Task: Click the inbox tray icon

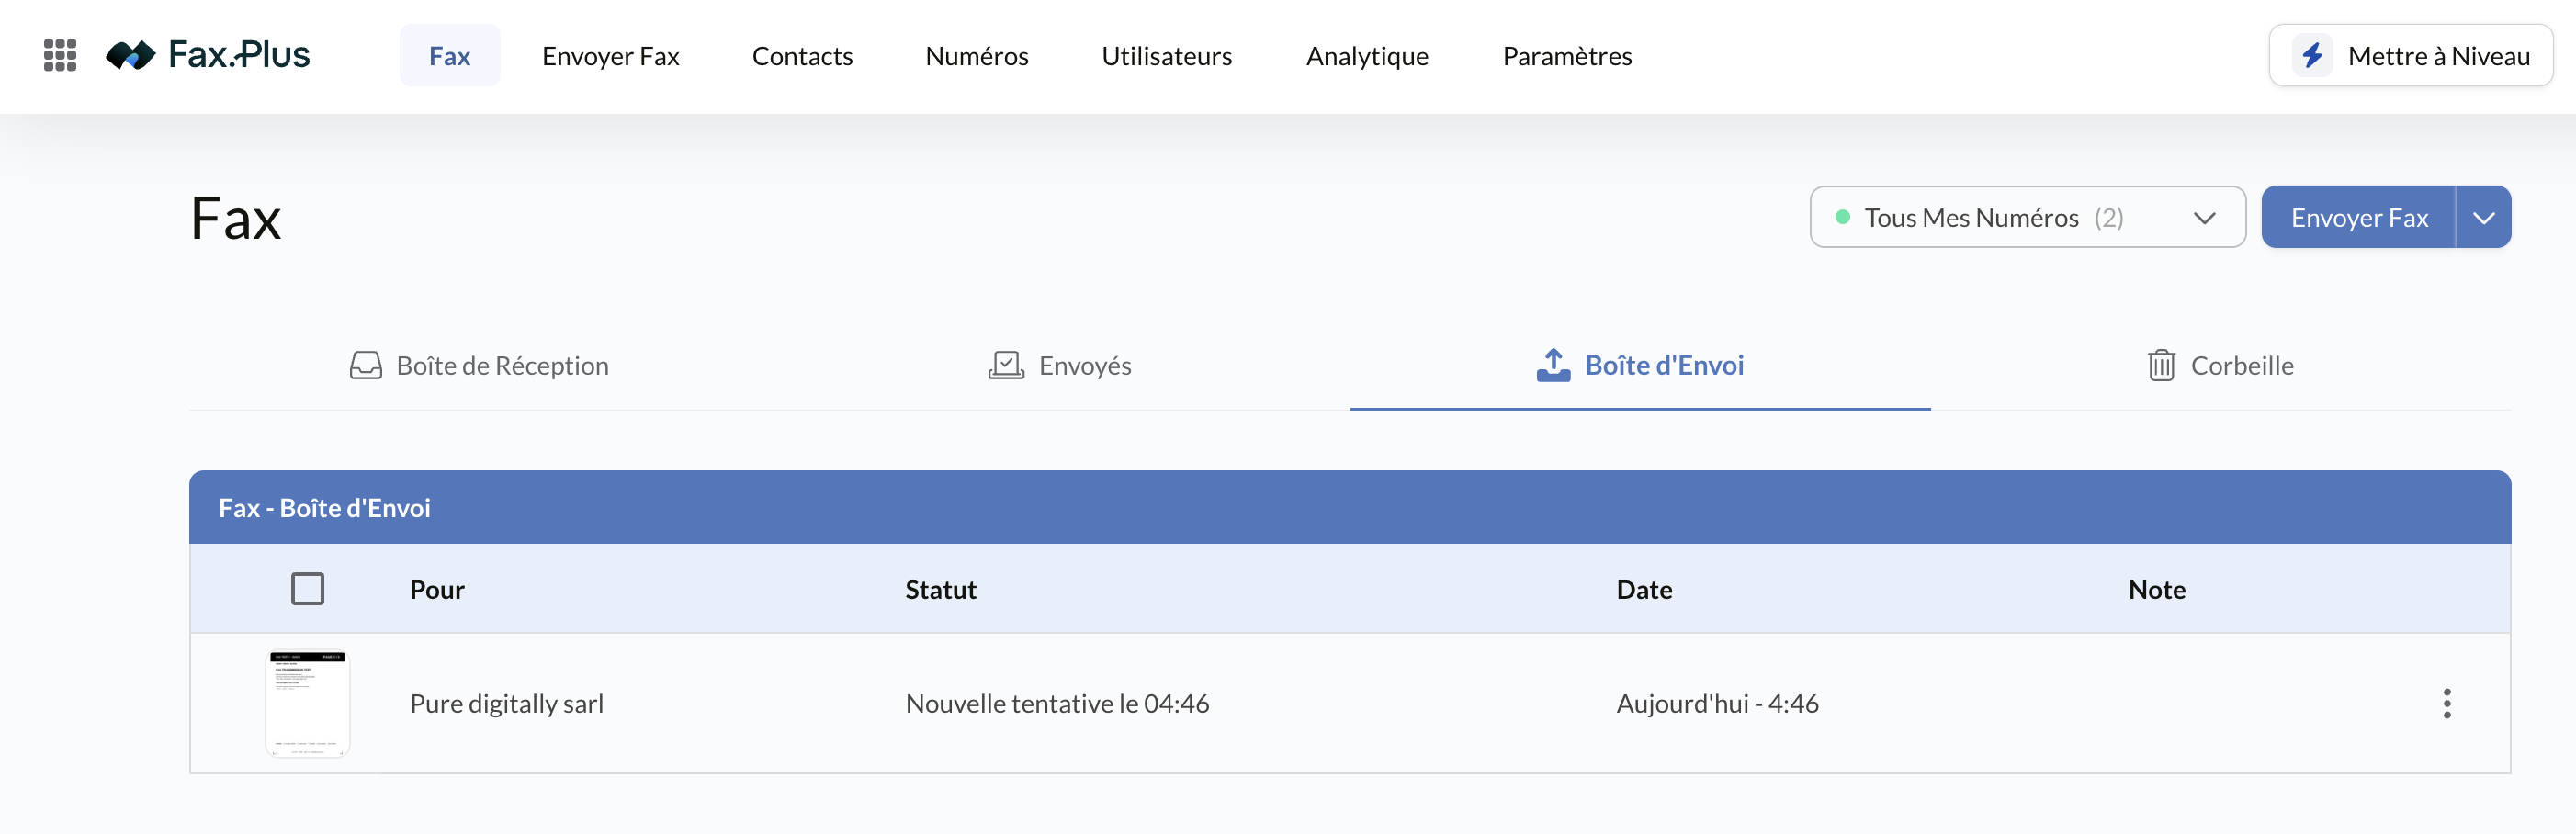Action: (x=366, y=365)
